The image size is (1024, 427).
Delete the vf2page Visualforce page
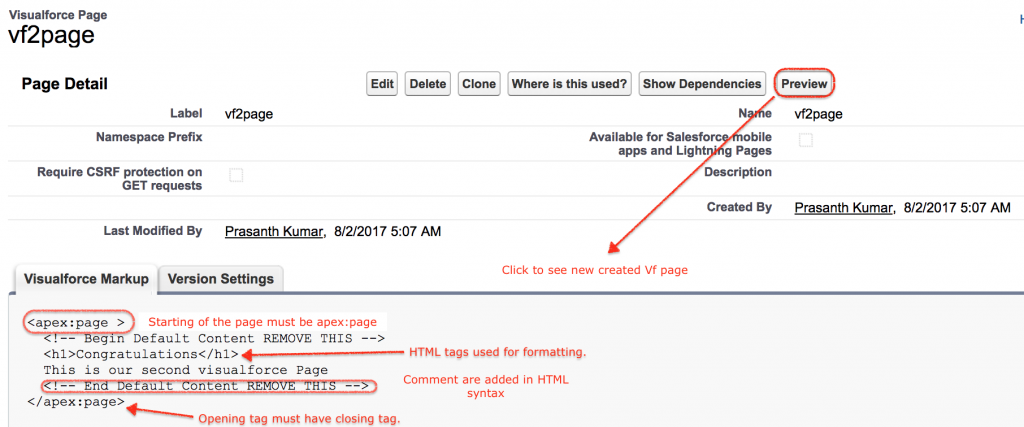coord(428,84)
